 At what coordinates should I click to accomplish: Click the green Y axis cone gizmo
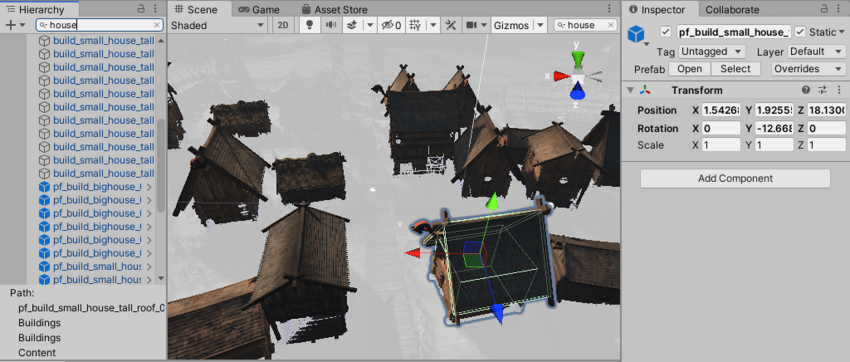pos(577,59)
